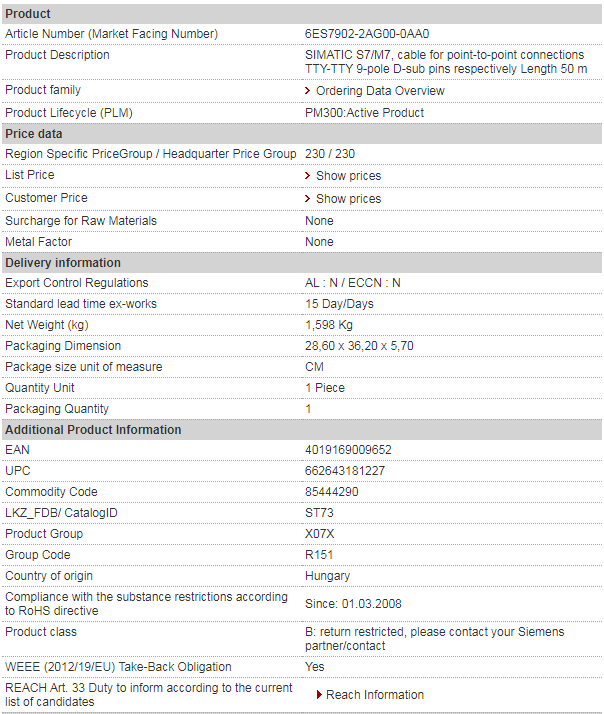Click the Packaging Dimension value
This screenshot has height=714, width=604.
coord(359,346)
